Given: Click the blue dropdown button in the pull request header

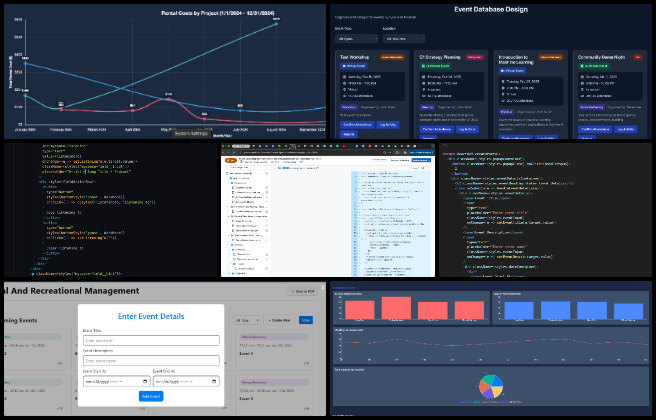Looking at the screenshot, I should coord(421,160).
